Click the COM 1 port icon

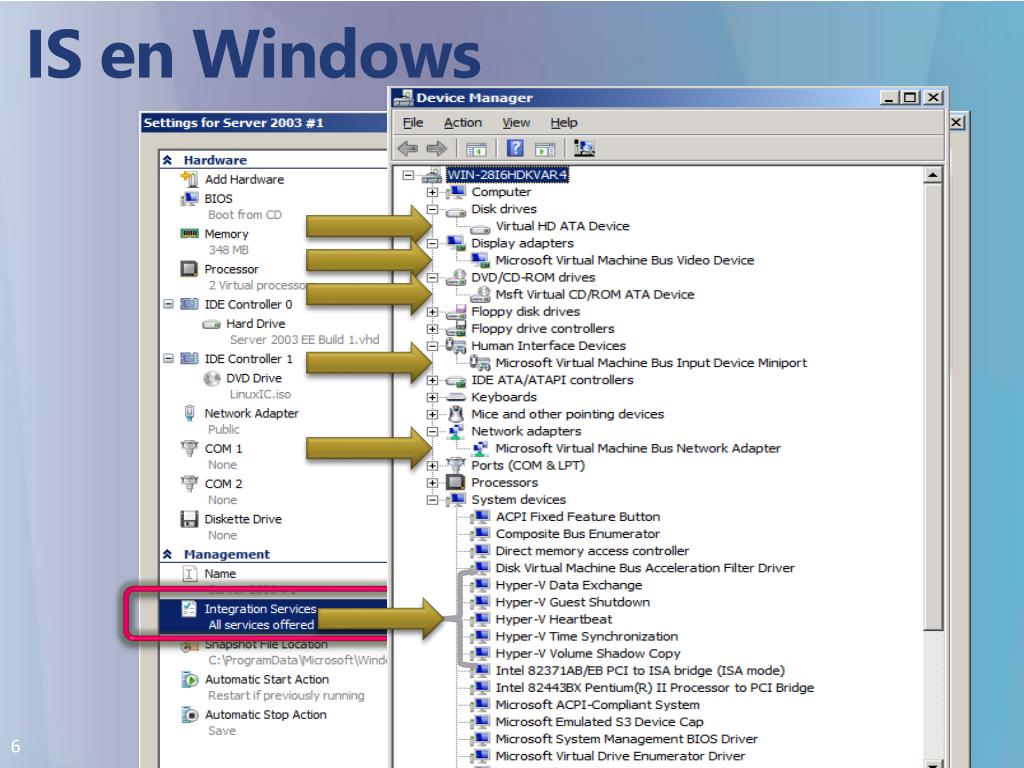(189, 448)
